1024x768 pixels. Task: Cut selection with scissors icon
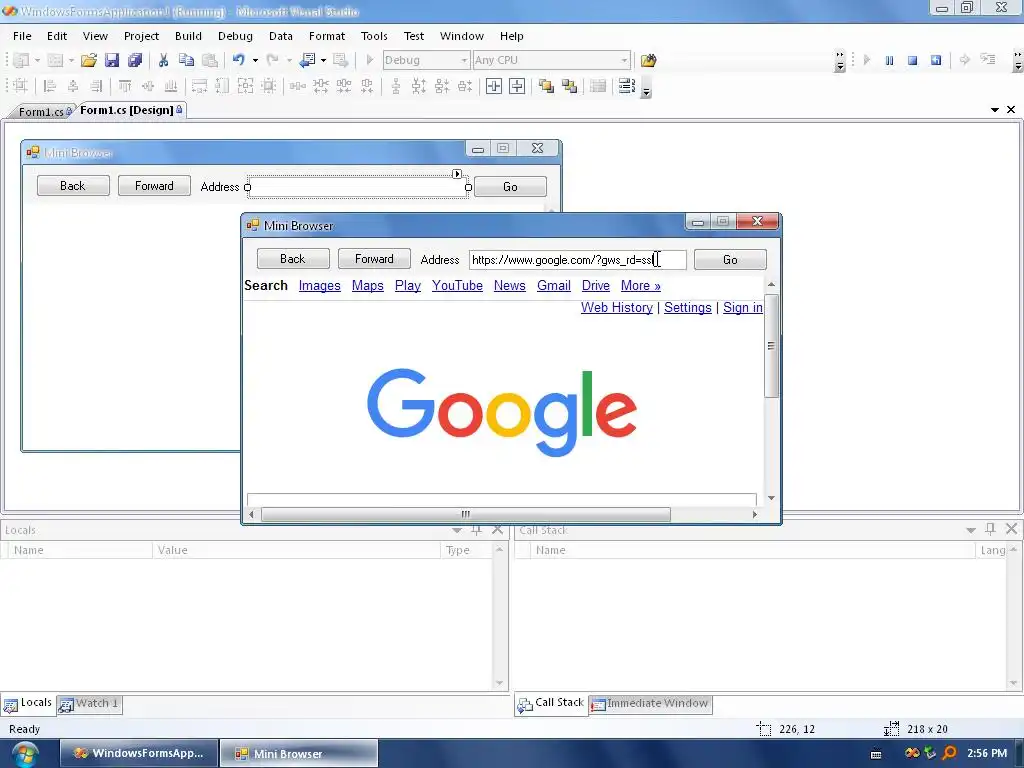163,60
